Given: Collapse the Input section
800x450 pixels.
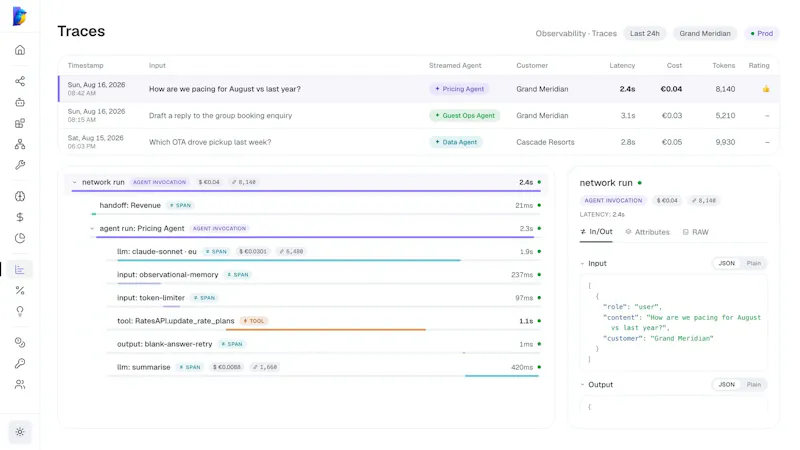Looking at the screenshot, I should tap(582, 264).
